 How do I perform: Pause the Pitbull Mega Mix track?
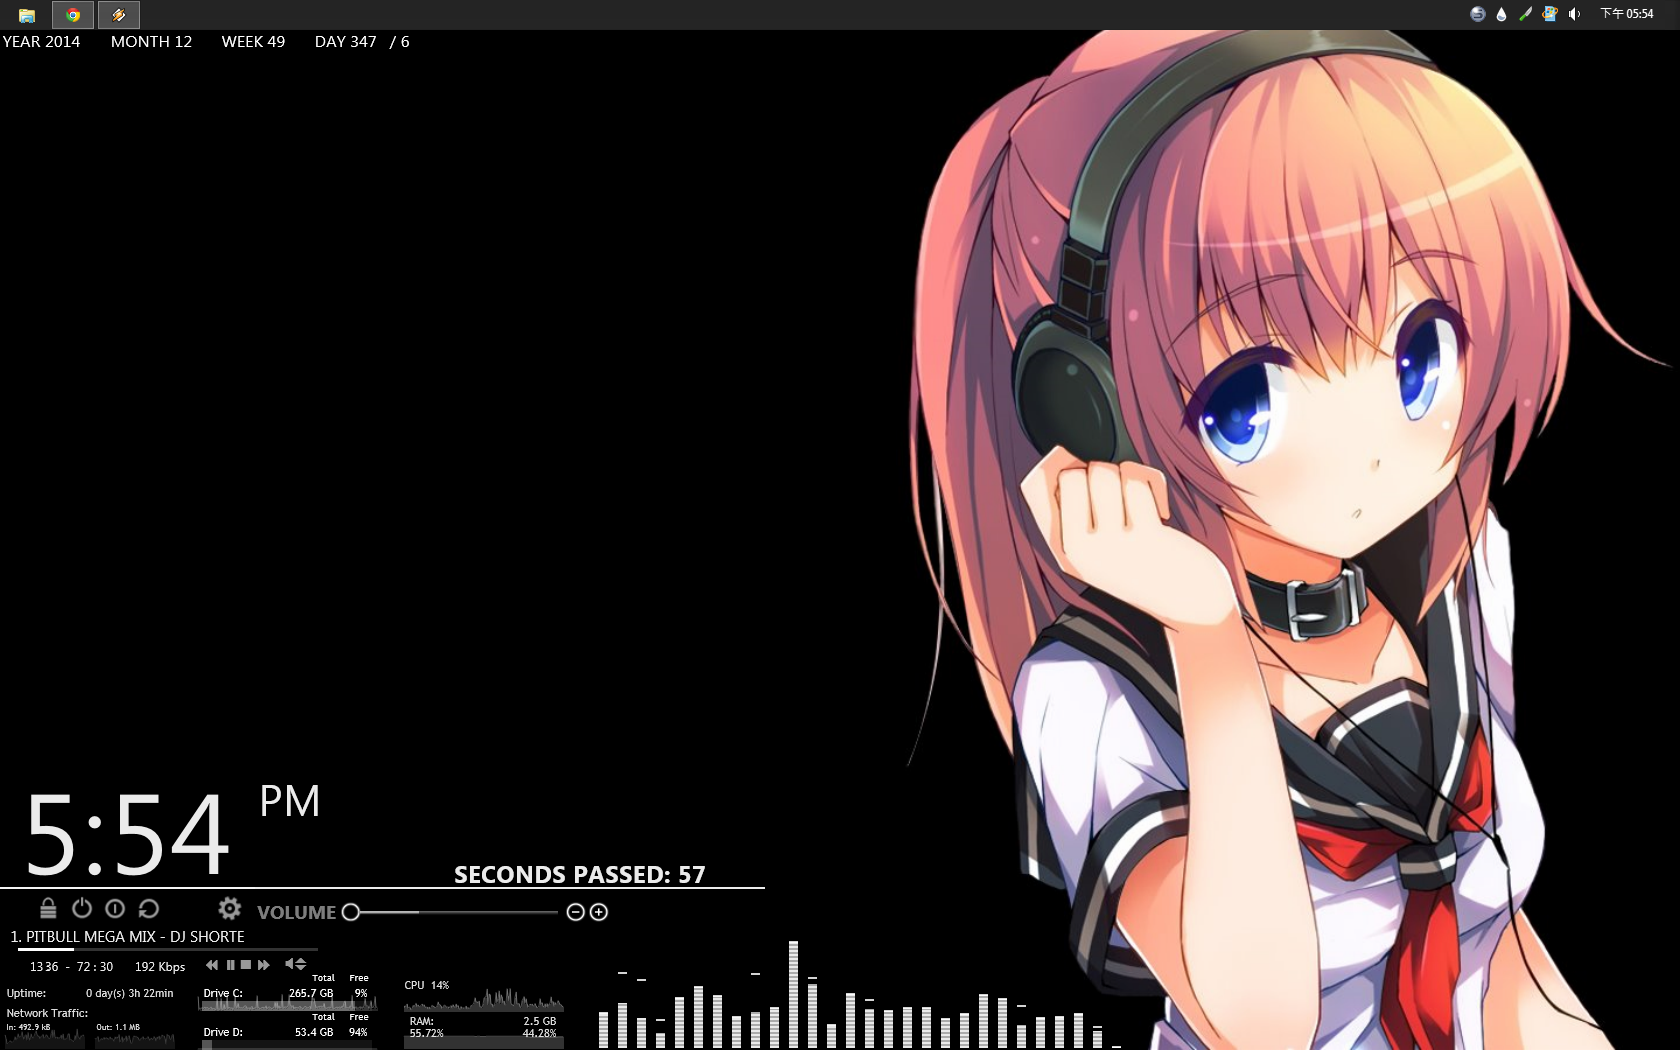pos(230,965)
